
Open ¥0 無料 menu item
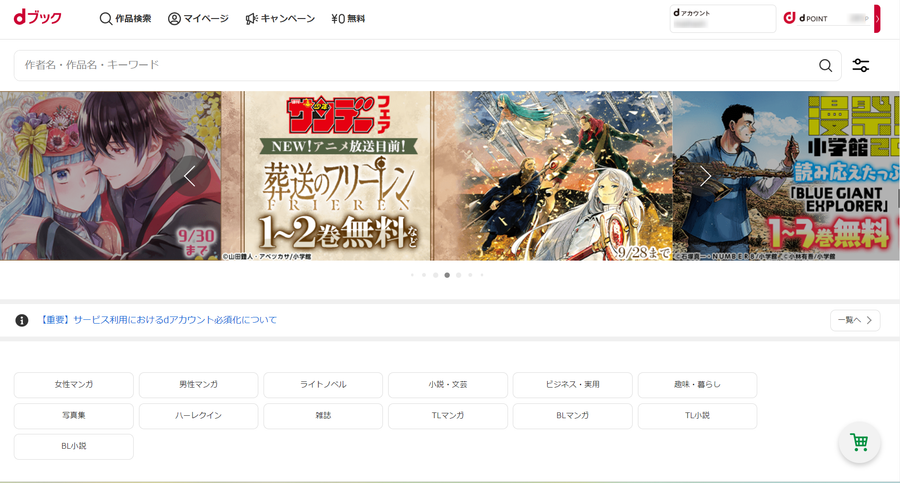tap(348, 18)
